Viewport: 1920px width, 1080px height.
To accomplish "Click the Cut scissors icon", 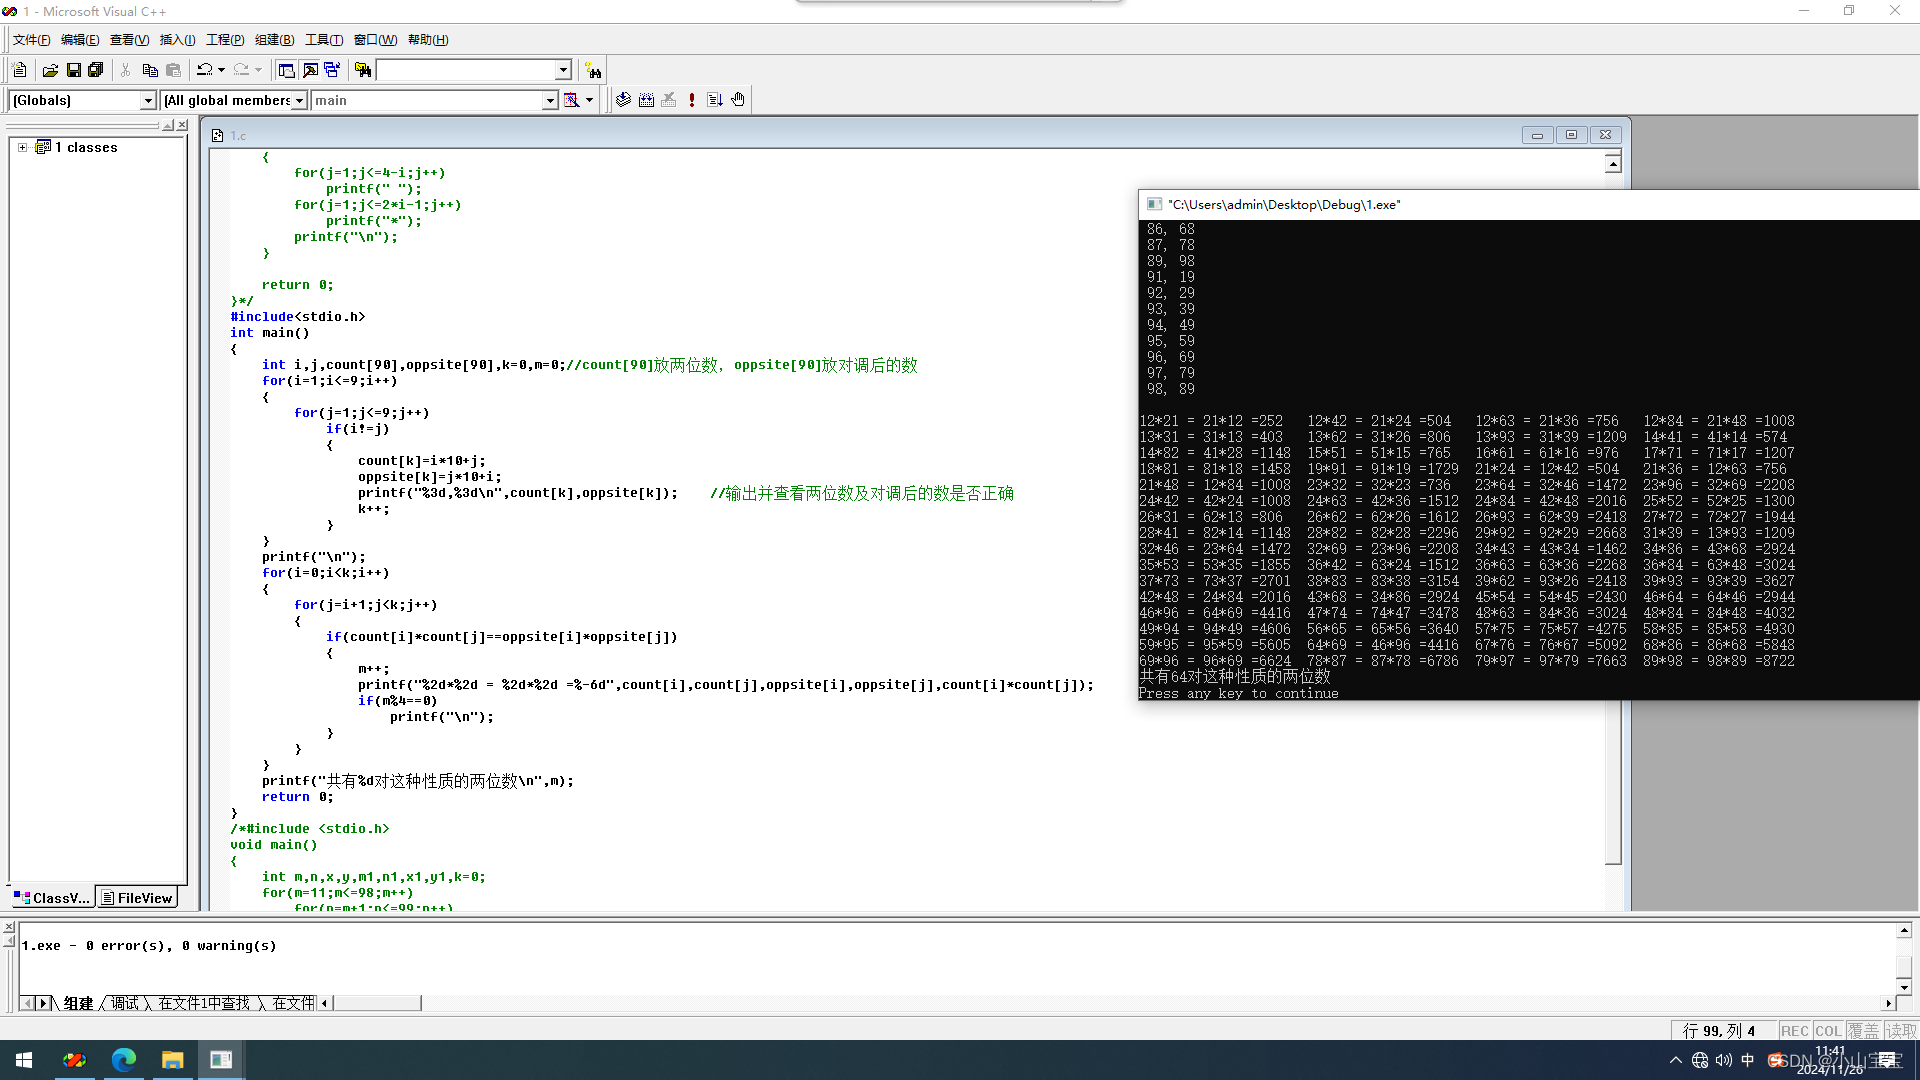I will click(126, 70).
